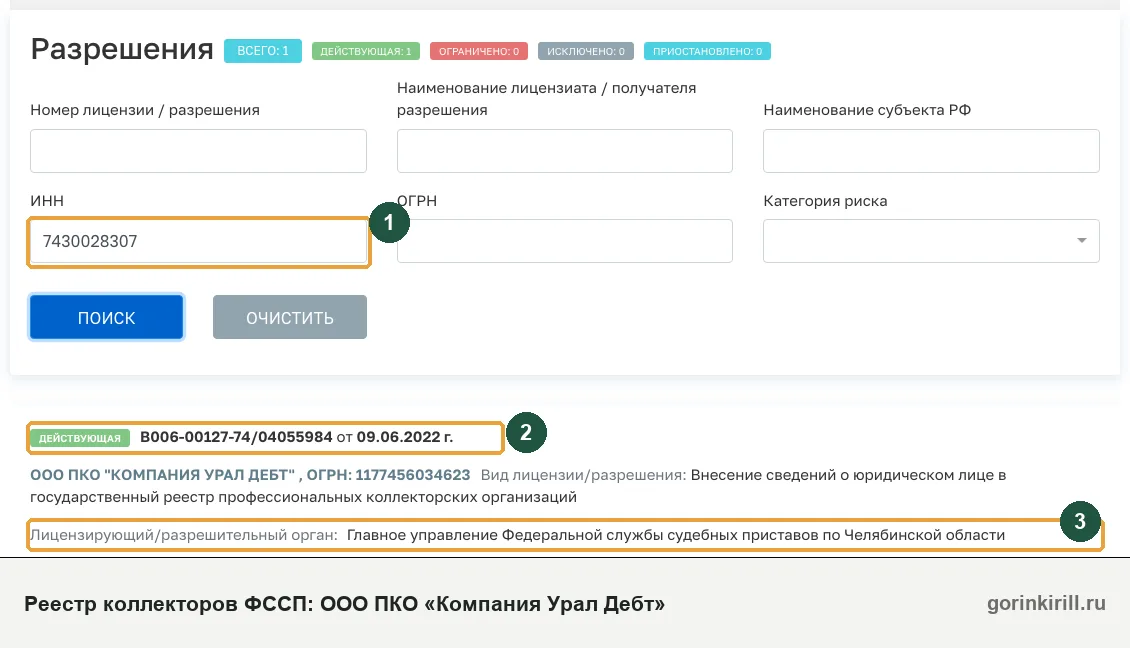The height and width of the screenshot is (648, 1130).
Task: Focus the ИНН field containing 7430028307
Action: [x=198, y=241]
